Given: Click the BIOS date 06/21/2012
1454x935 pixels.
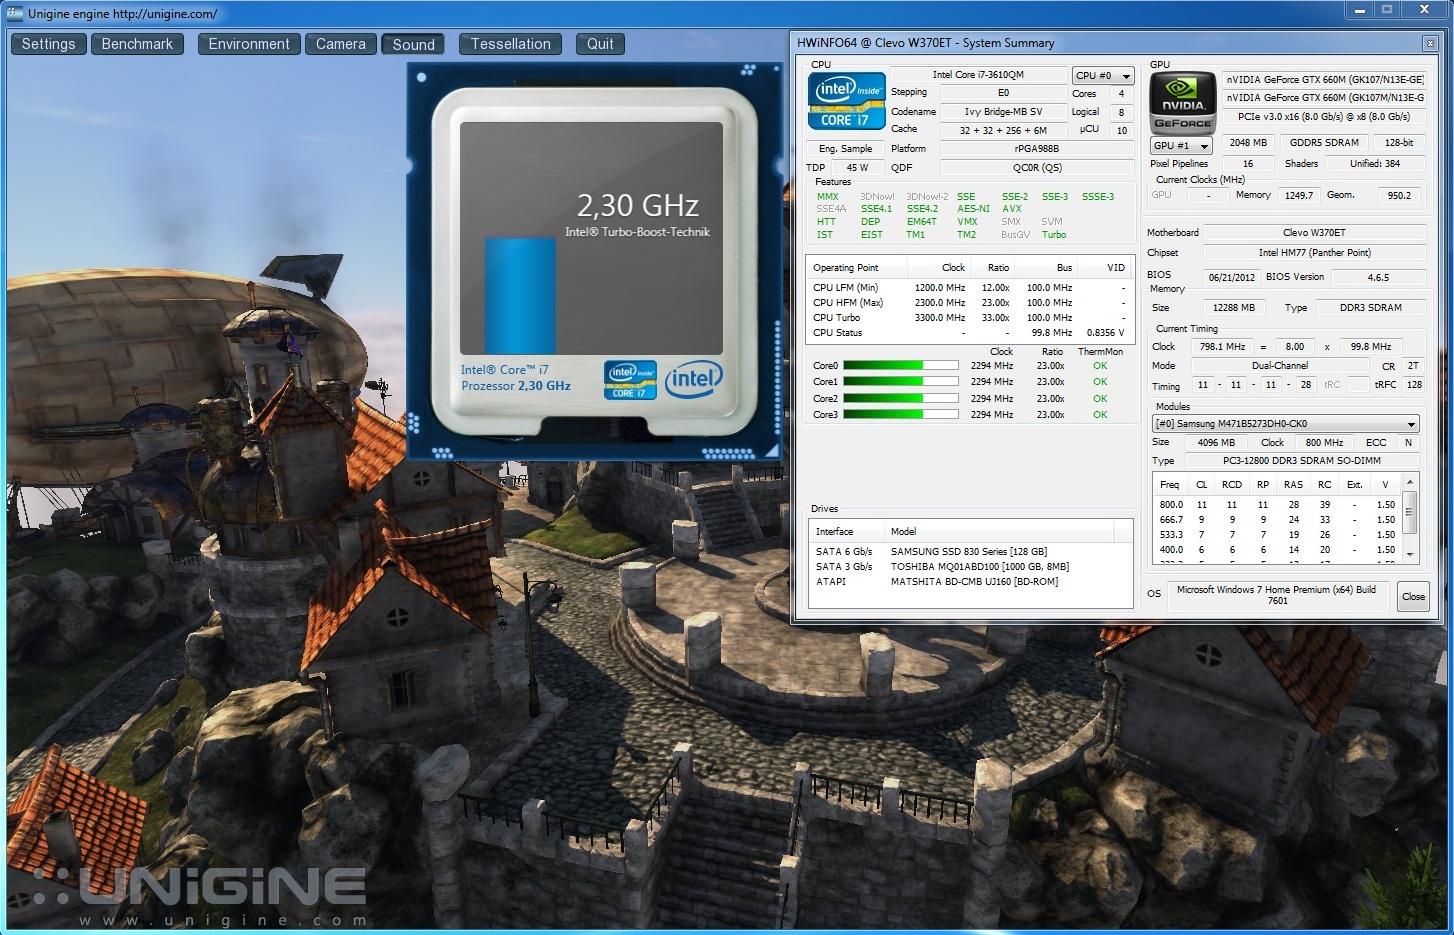Looking at the screenshot, I should click(1231, 278).
